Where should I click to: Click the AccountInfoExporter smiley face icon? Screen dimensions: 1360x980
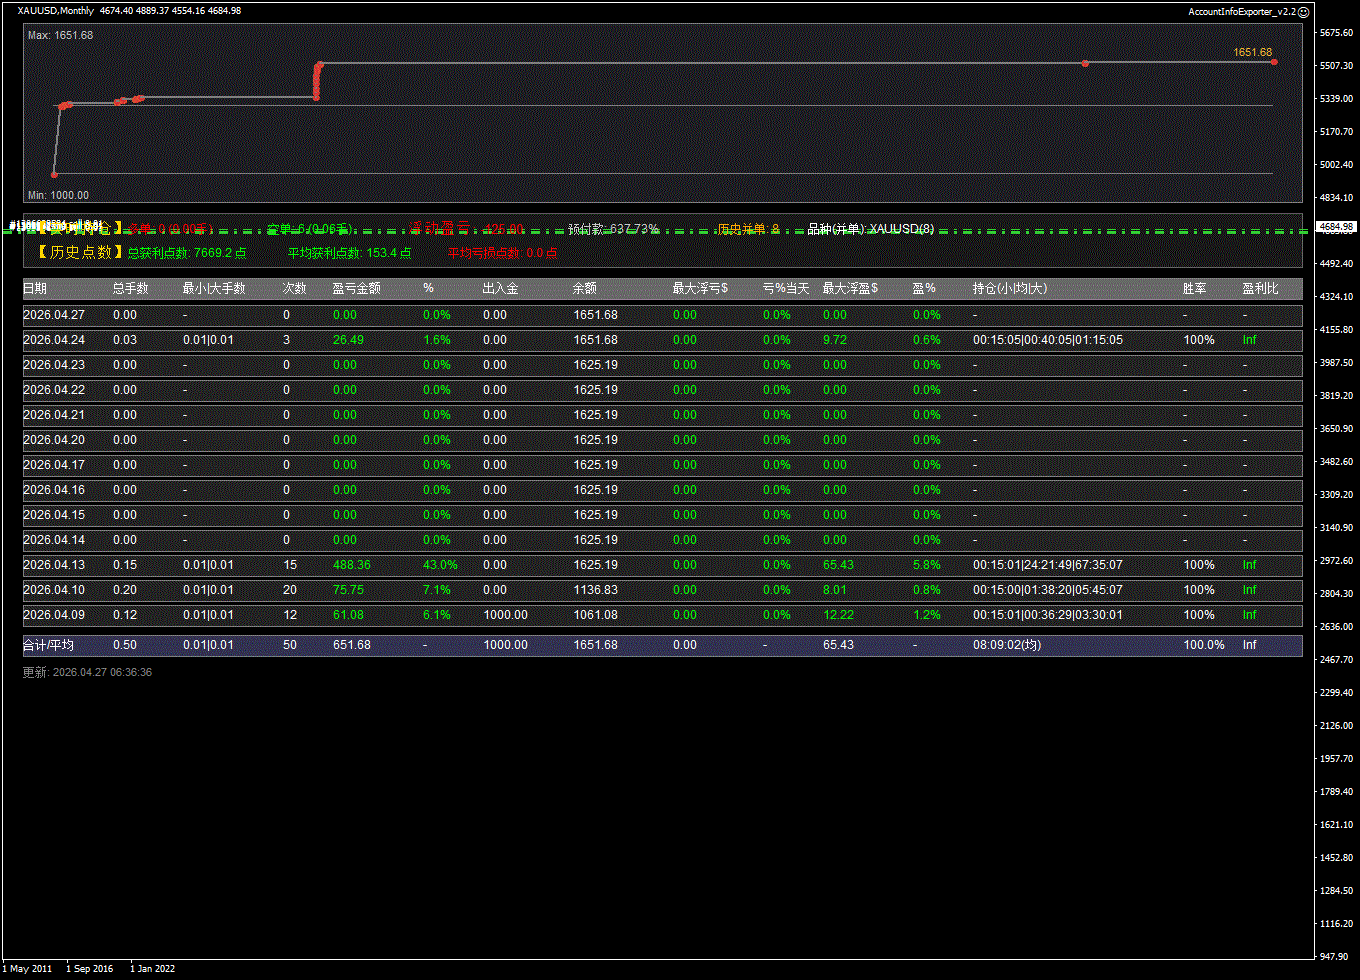[1303, 11]
